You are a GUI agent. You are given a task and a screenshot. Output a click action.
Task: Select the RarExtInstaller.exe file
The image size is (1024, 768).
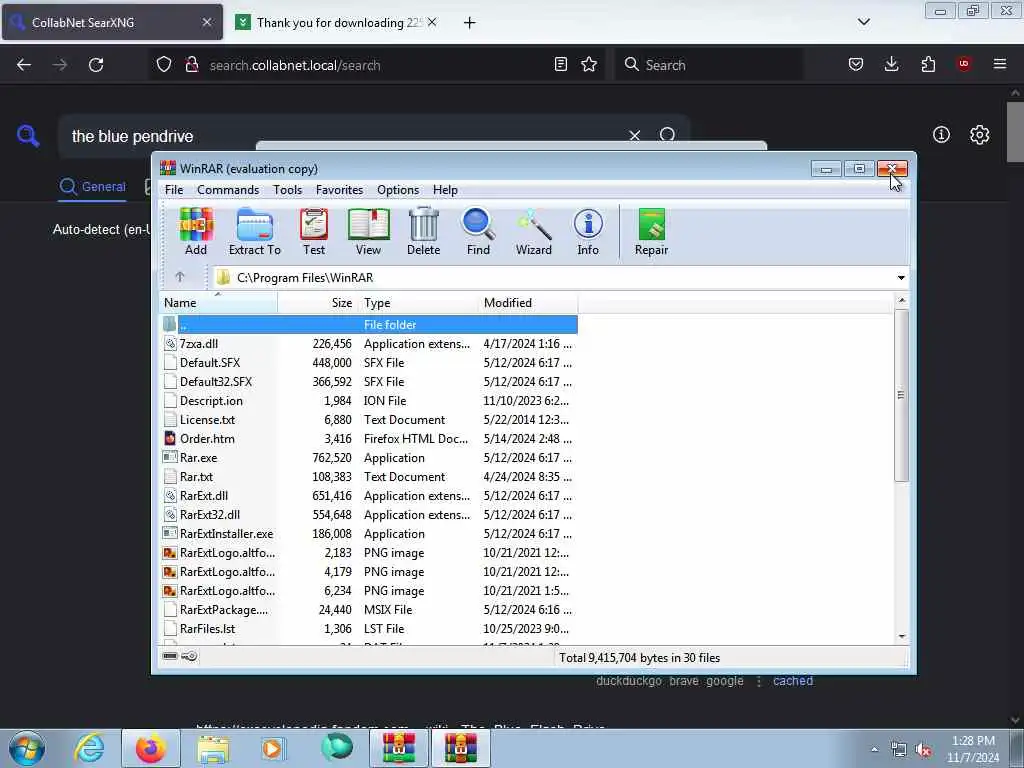point(369,534)
